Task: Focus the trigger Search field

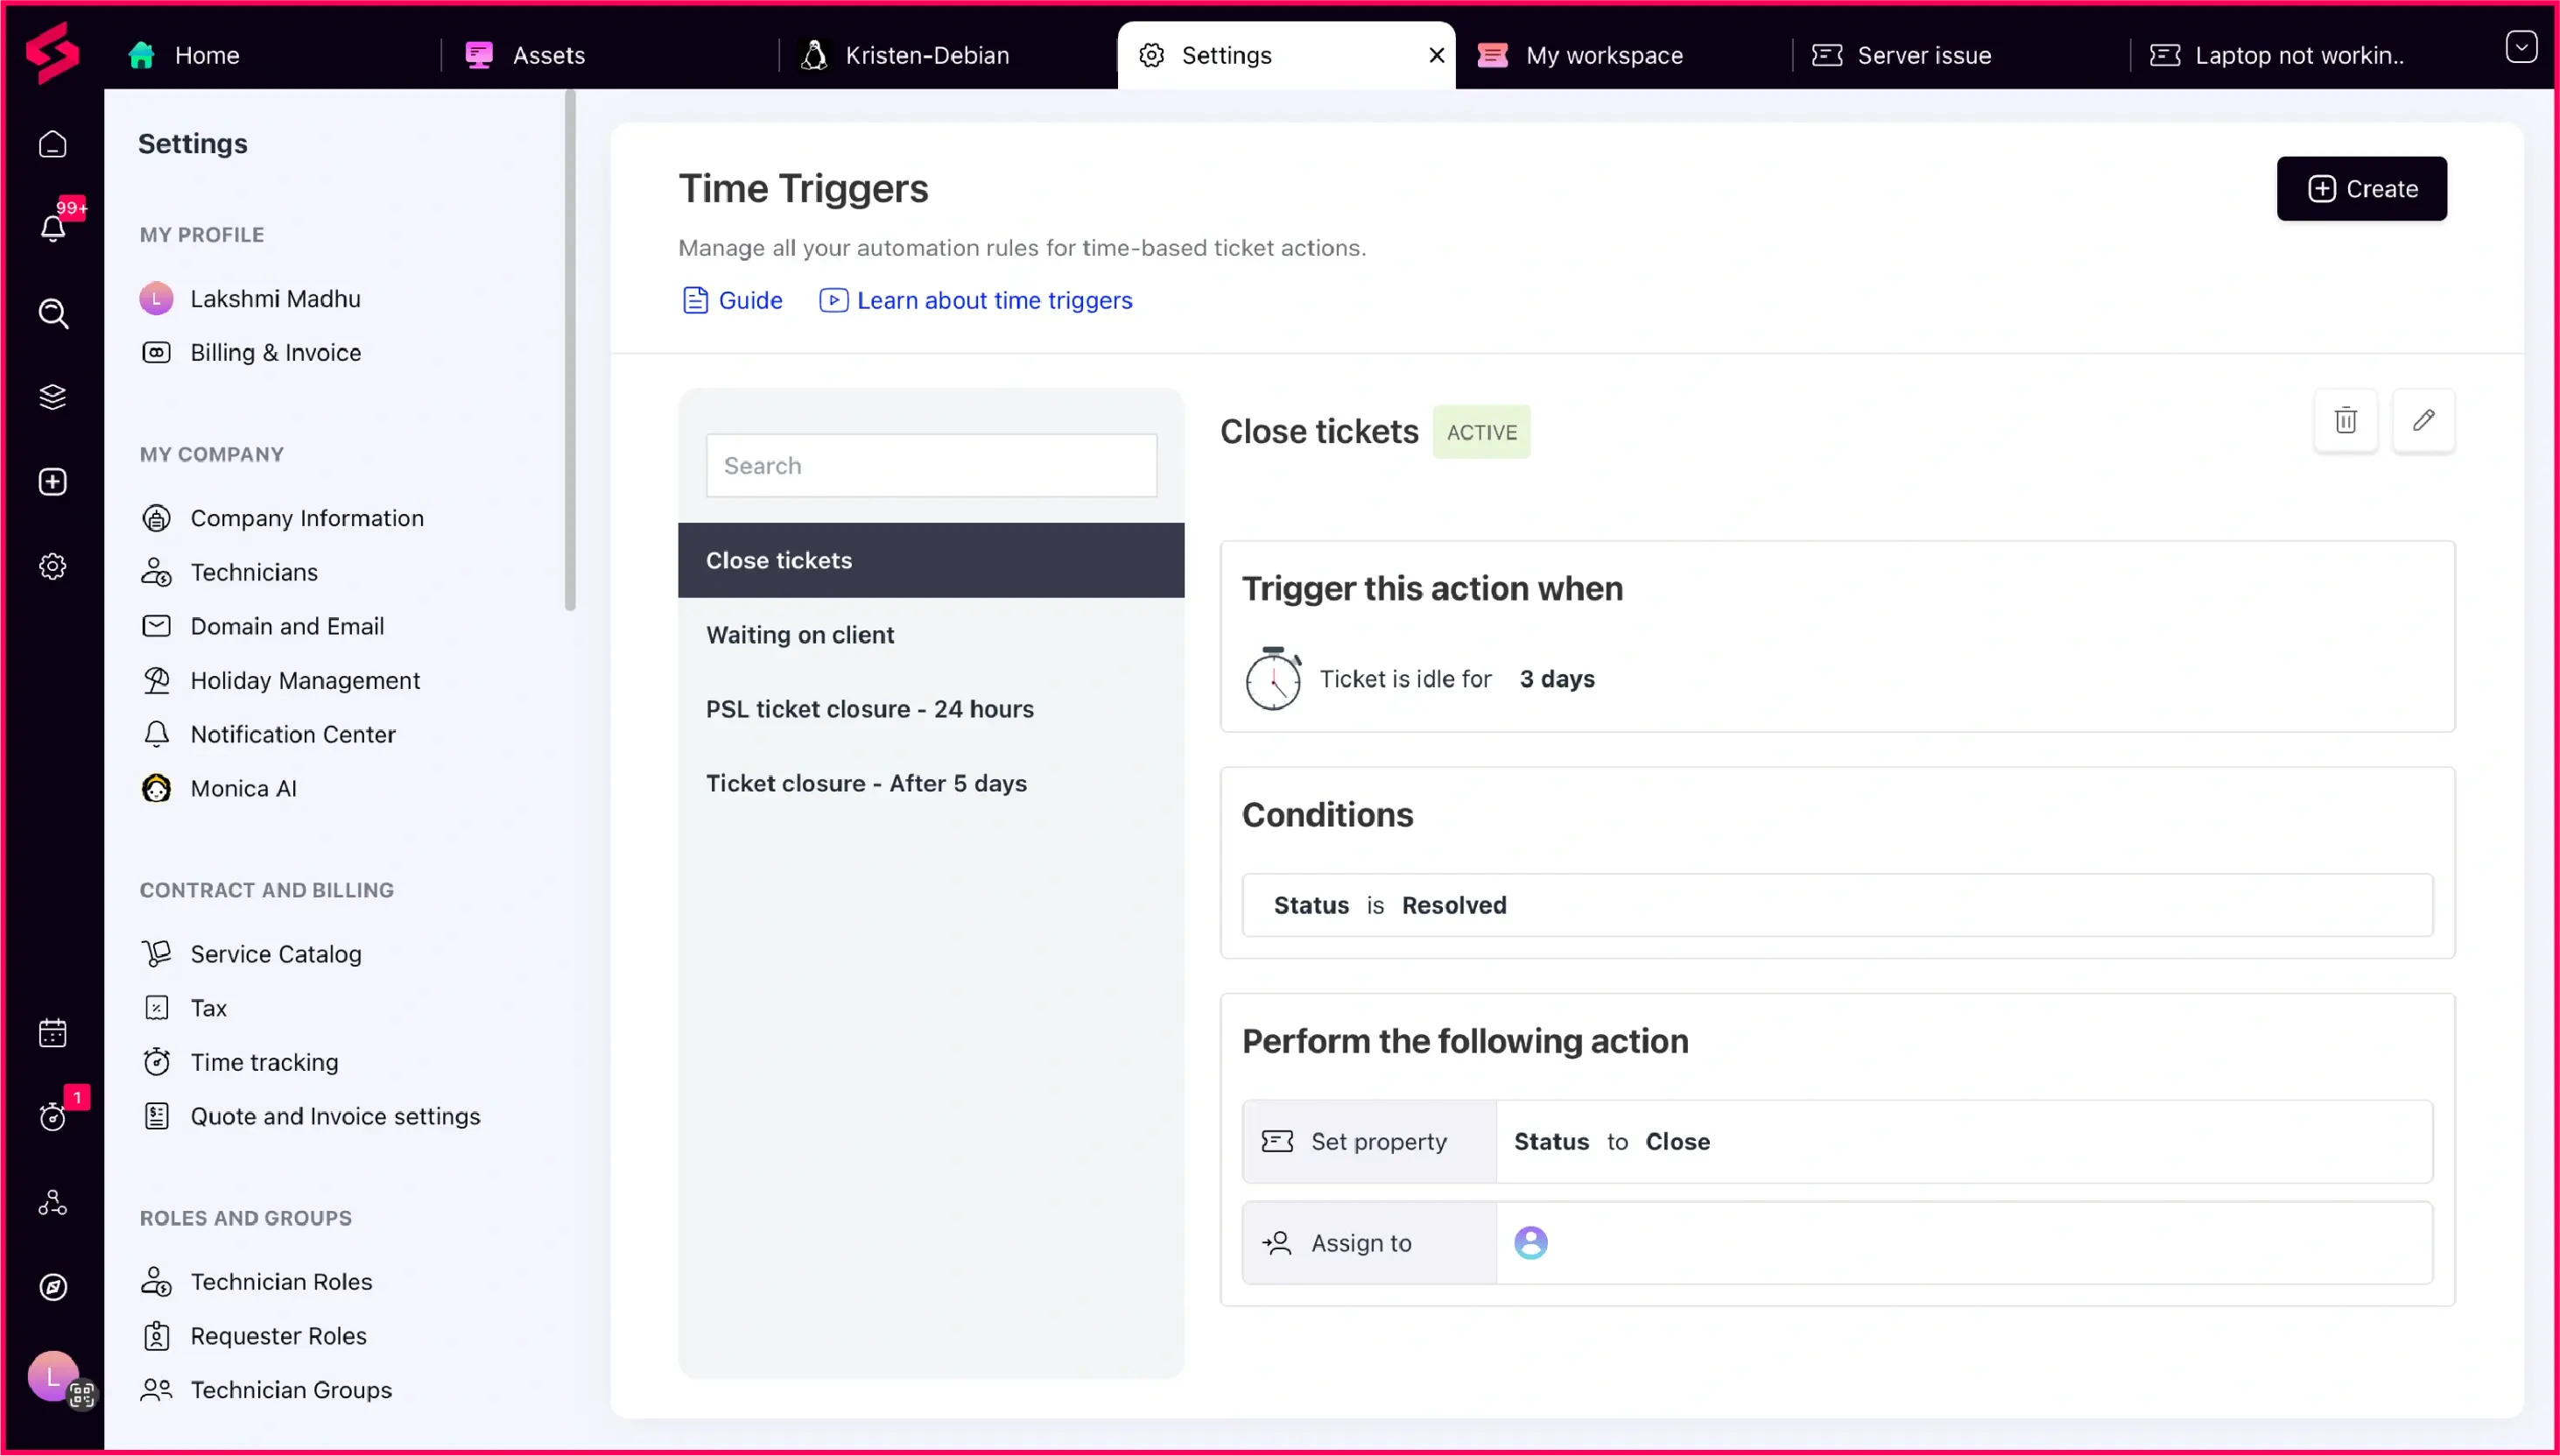Action: pyautogui.click(x=931, y=466)
